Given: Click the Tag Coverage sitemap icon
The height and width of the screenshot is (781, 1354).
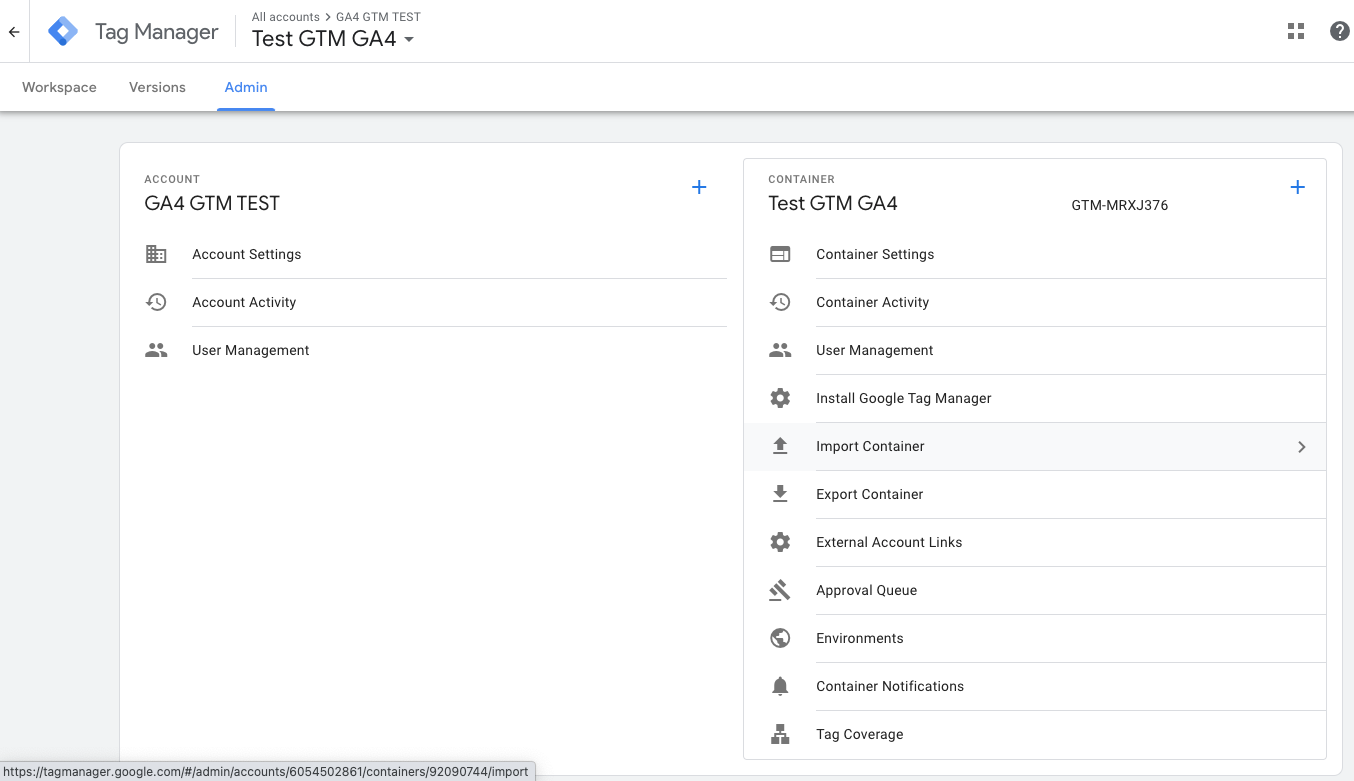Looking at the screenshot, I should (x=780, y=734).
